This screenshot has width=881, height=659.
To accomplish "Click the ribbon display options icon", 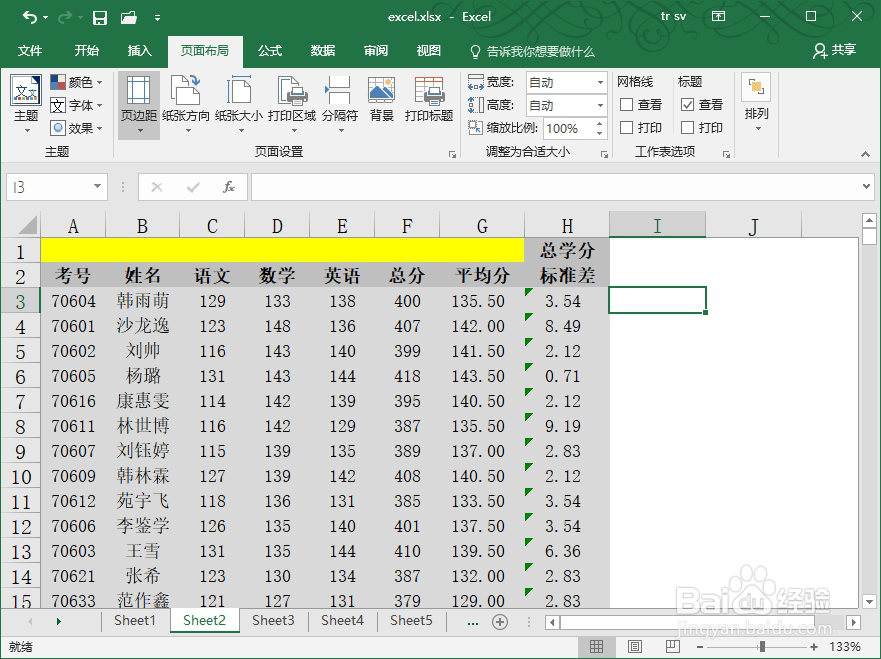I will point(719,16).
